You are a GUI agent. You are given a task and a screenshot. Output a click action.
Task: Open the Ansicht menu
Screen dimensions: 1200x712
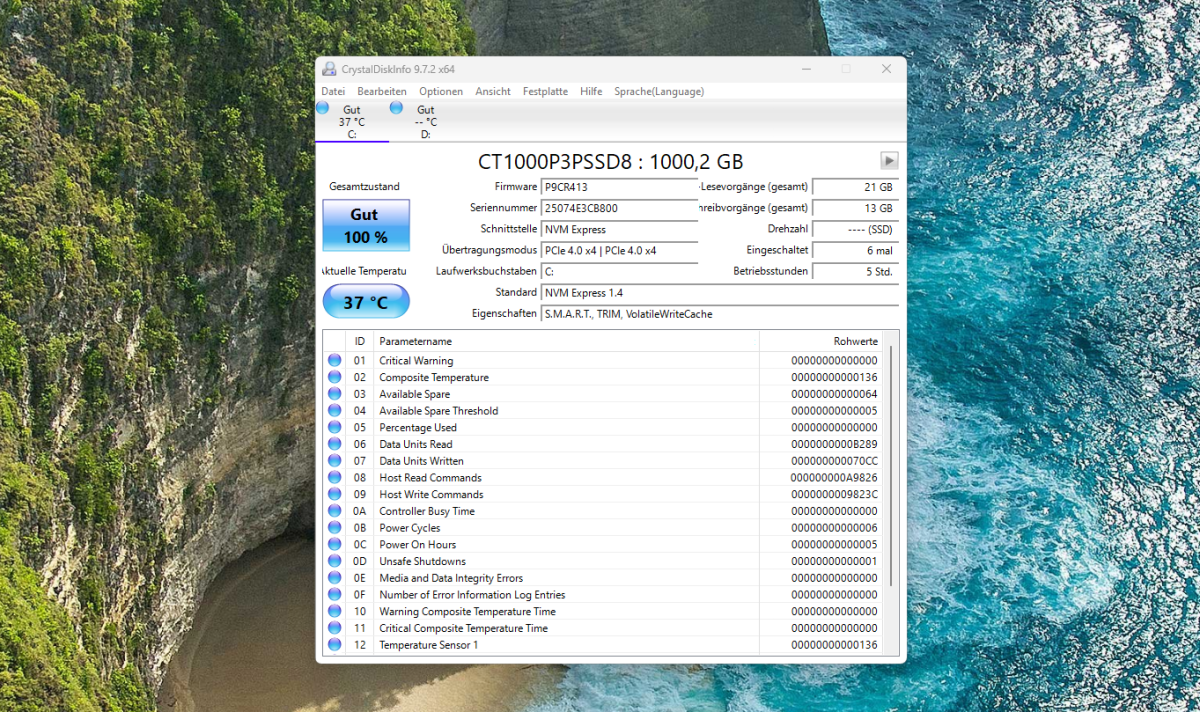(492, 91)
